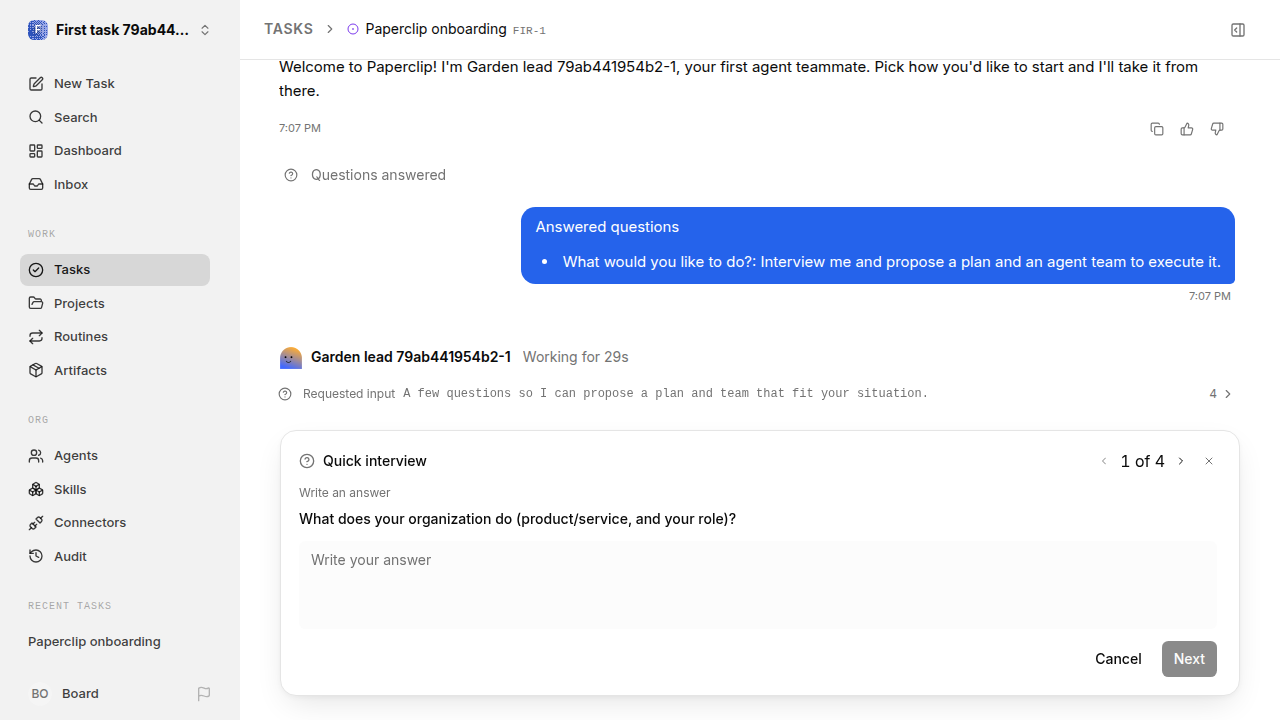The width and height of the screenshot is (1280, 720).
Task: Go to Agents in Org section
Action: click(x=115, y=456)
